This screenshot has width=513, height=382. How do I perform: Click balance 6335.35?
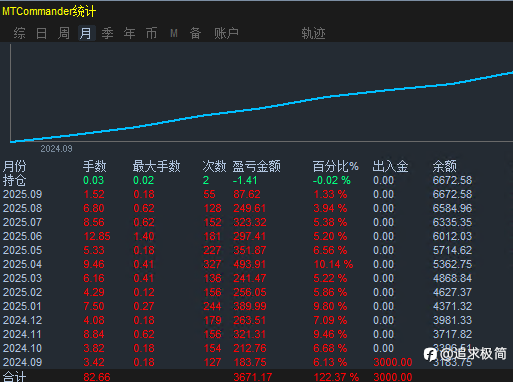point(452,222)
